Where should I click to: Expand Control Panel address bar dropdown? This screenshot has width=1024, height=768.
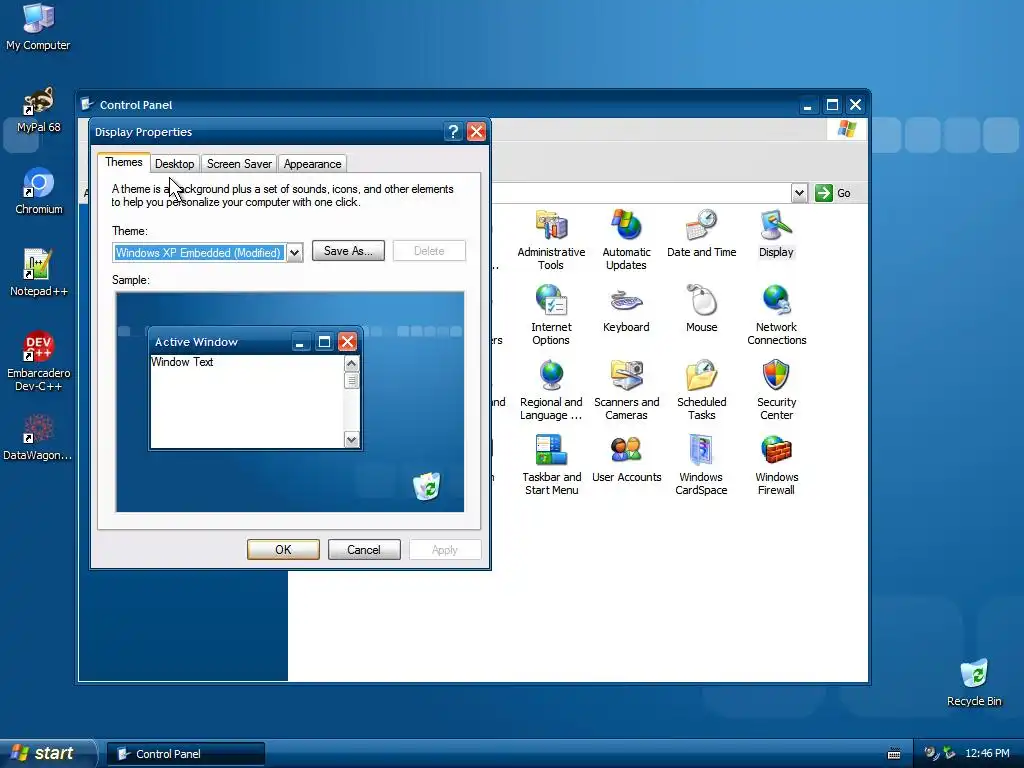click(799, 193)
